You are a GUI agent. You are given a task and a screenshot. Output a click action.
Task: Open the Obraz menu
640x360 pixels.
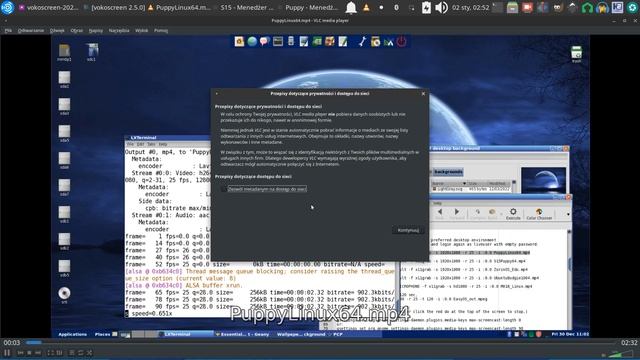click(76, 31)
